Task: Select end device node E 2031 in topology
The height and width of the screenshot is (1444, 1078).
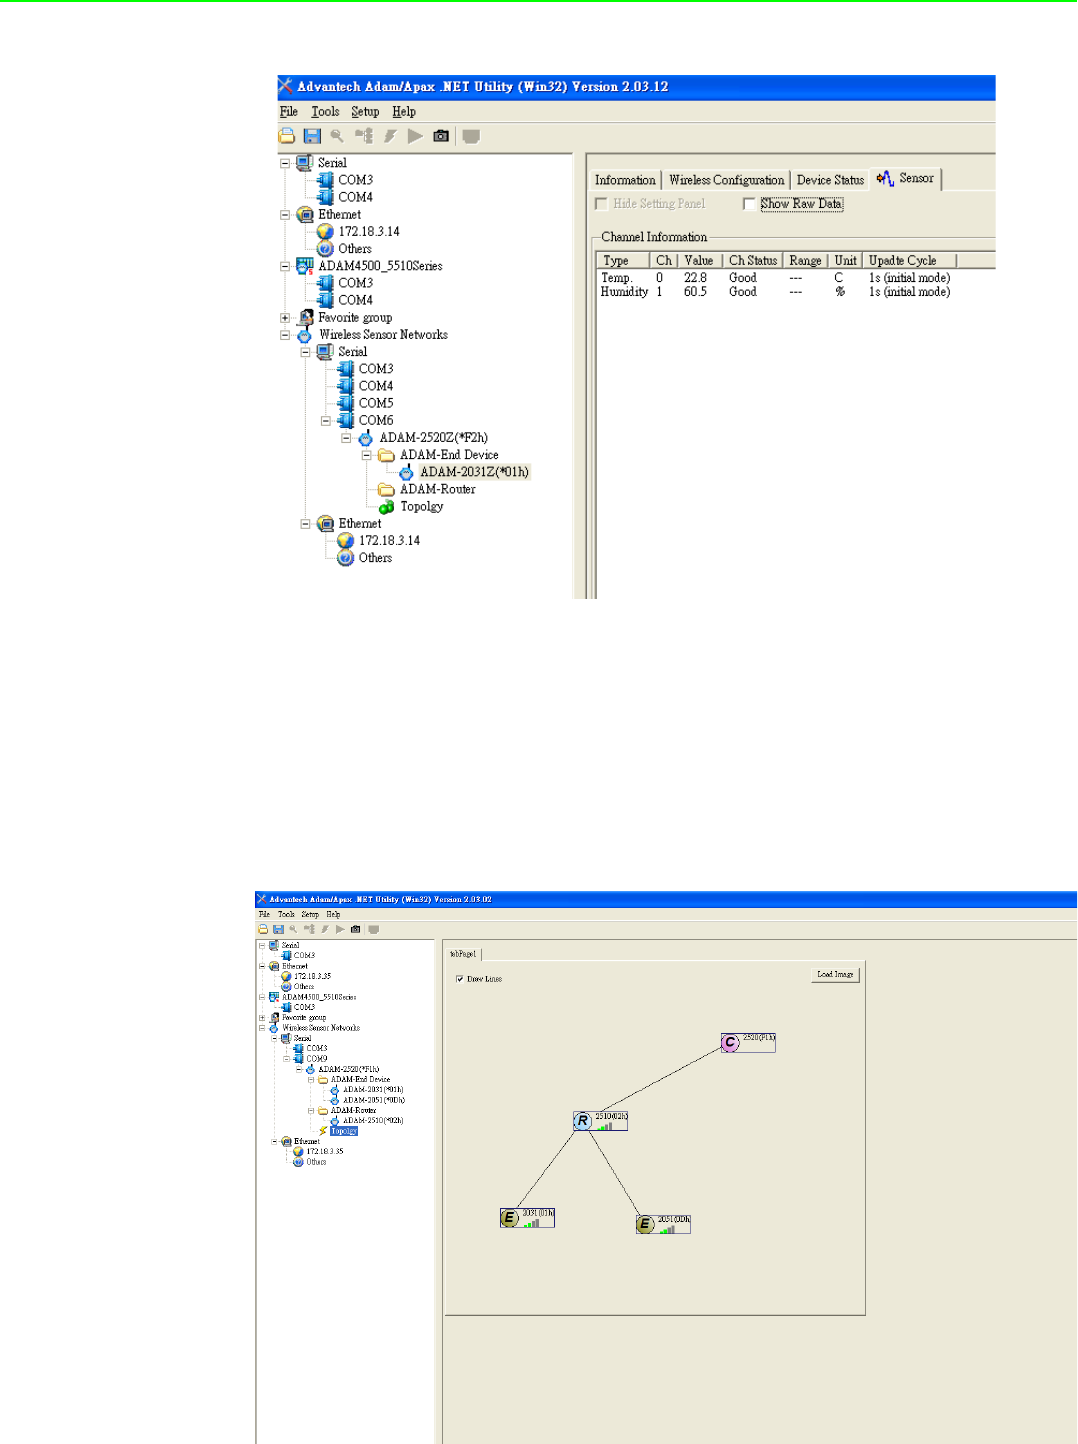Action: [x=527, y=1218]
